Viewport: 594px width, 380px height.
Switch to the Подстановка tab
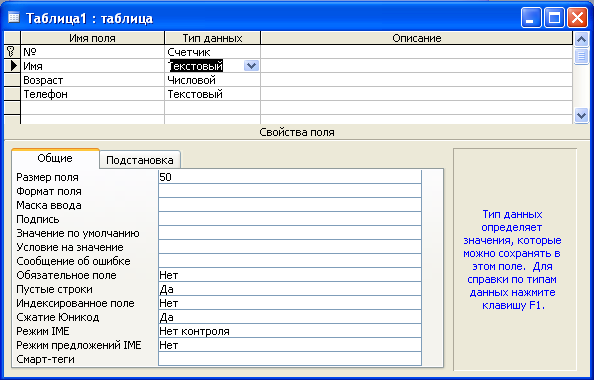[x=140, y=160]
